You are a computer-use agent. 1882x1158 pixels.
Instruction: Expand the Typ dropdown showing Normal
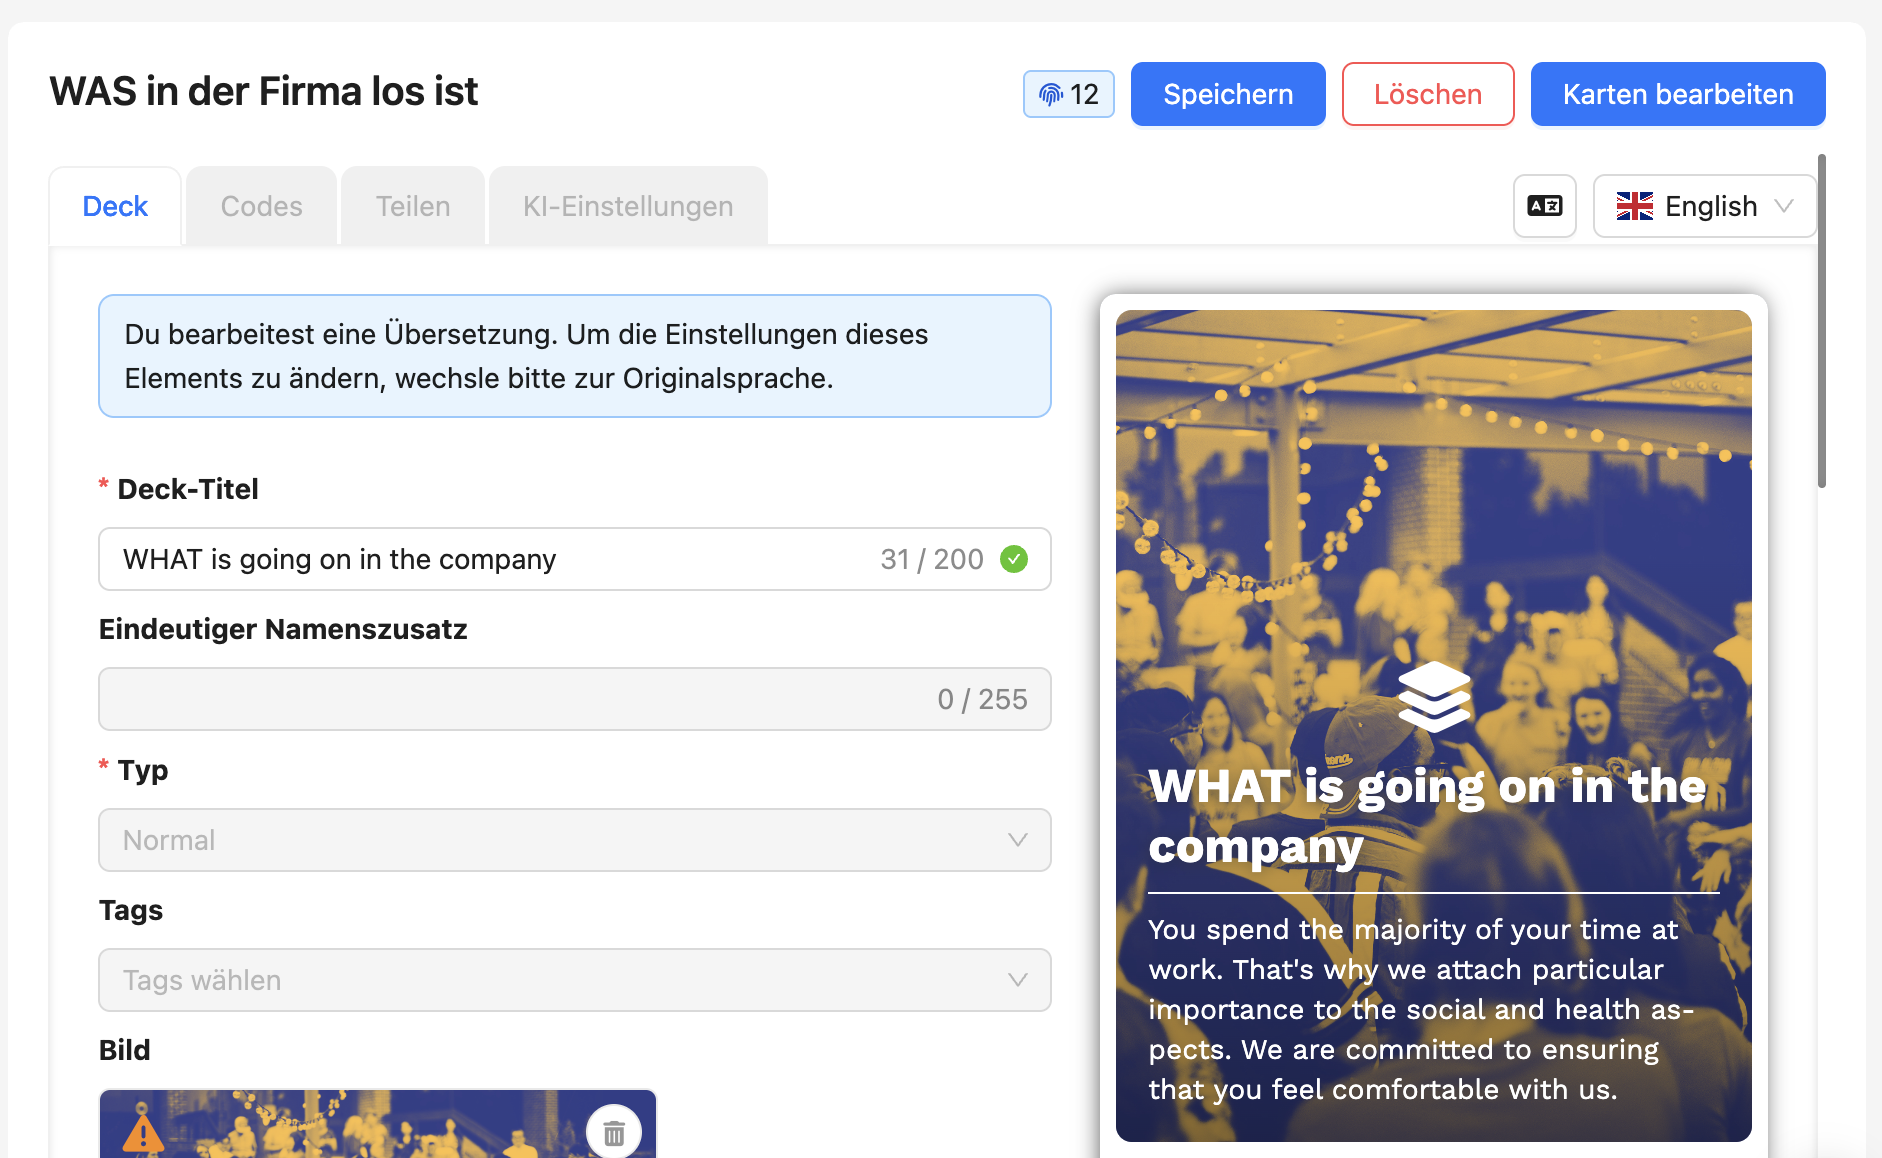(x=575, y=840)
